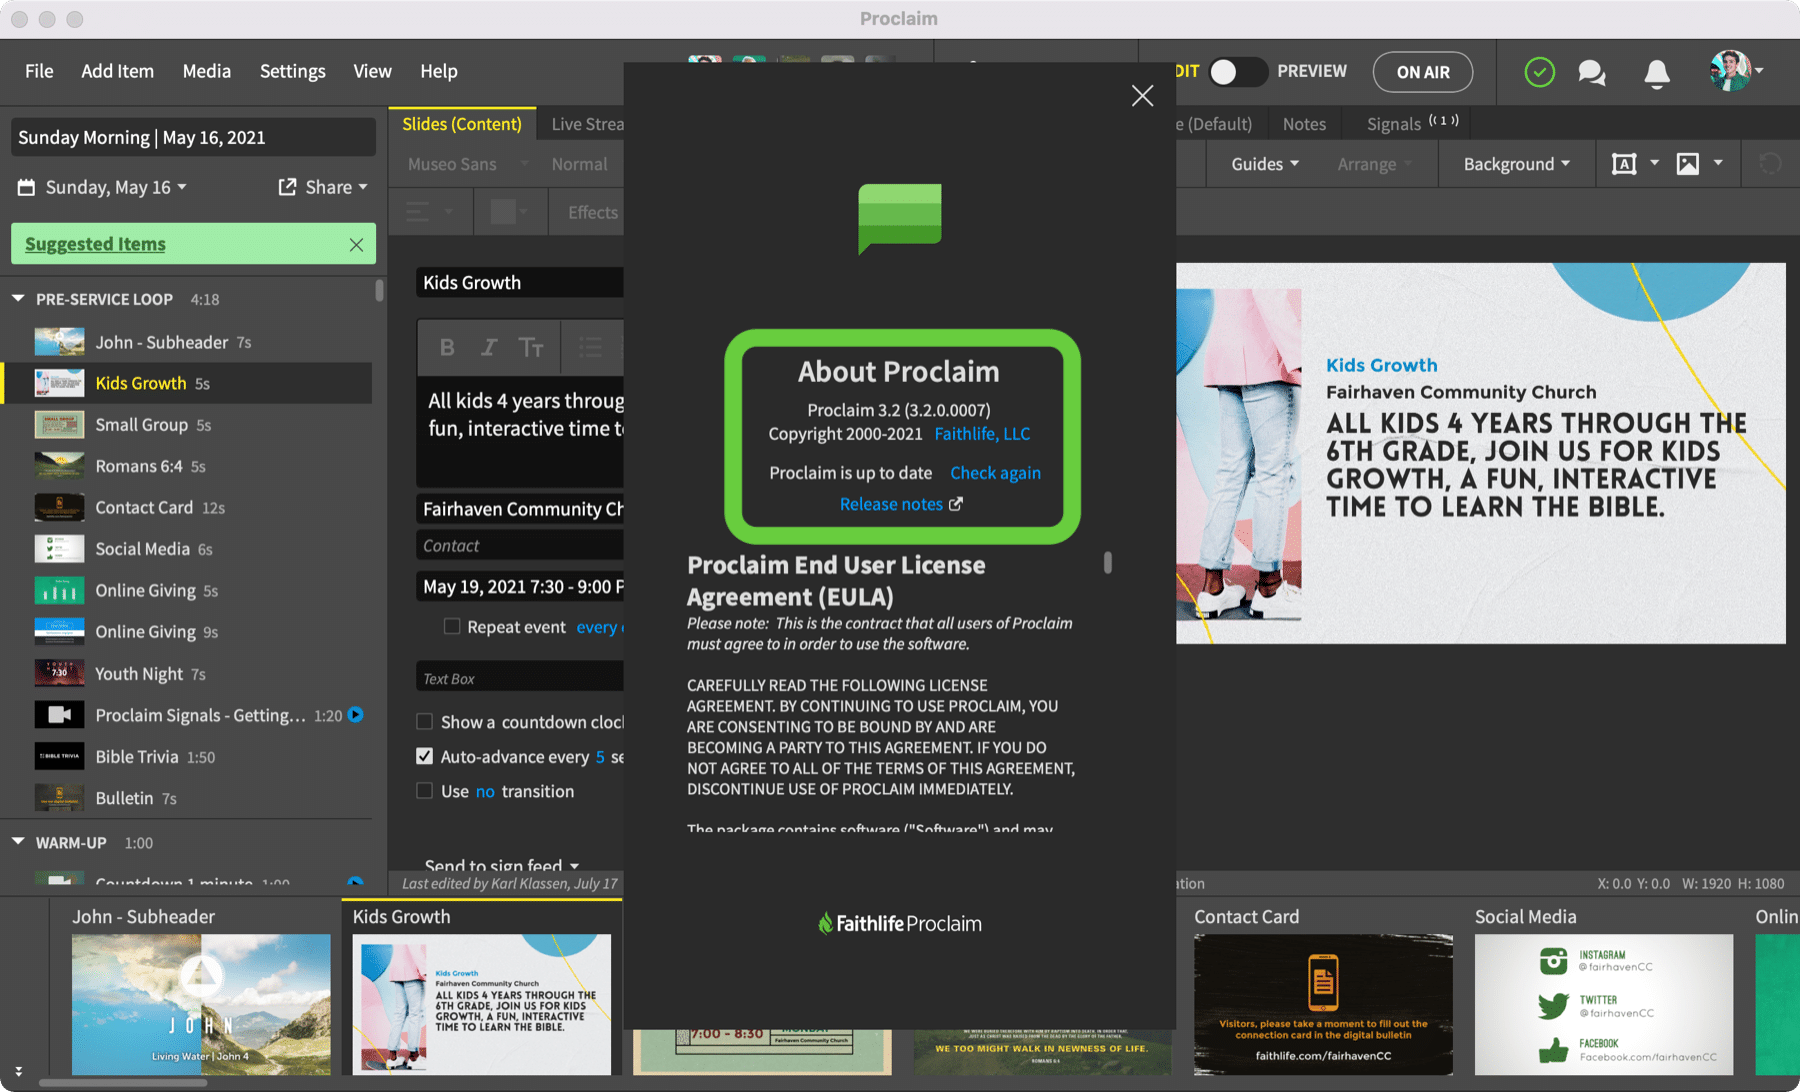
Task: Click the ON AIR button
Action: (1423, 72)
